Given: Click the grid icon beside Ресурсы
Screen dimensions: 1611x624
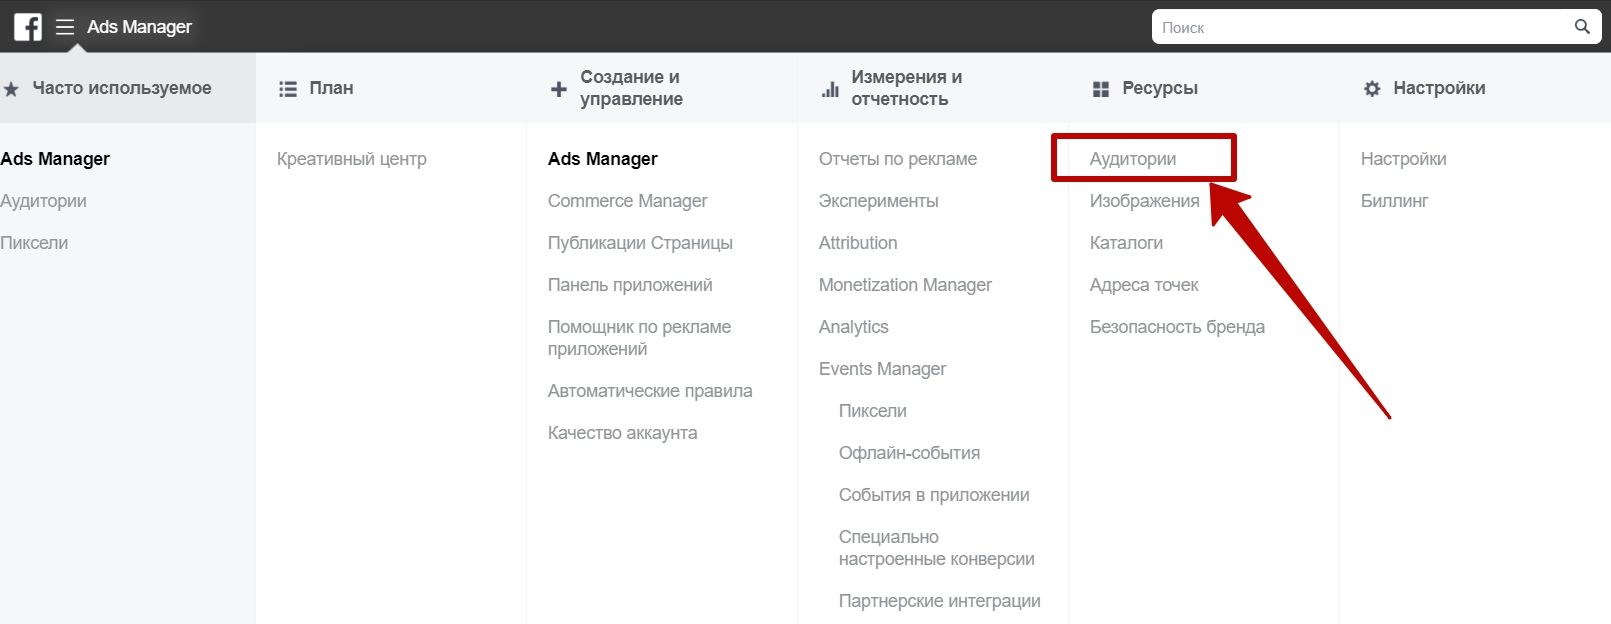Looking at the screenshot, I should click(x=1101, y=89).
